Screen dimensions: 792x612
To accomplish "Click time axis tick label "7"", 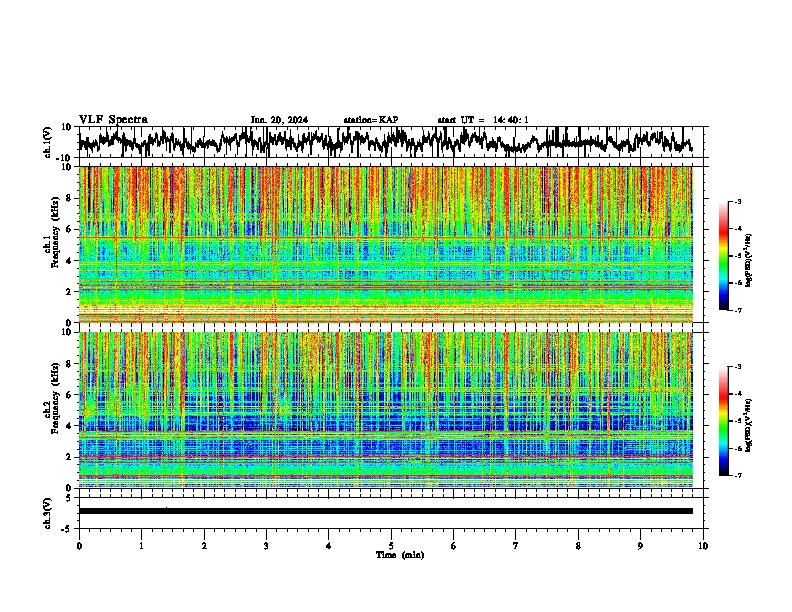I will [x=516, y=546].
